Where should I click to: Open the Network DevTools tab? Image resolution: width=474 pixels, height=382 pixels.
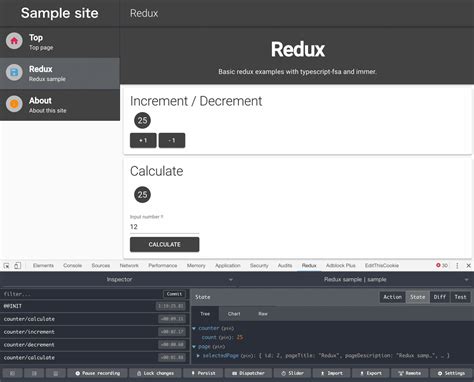(x=129, y=266)
